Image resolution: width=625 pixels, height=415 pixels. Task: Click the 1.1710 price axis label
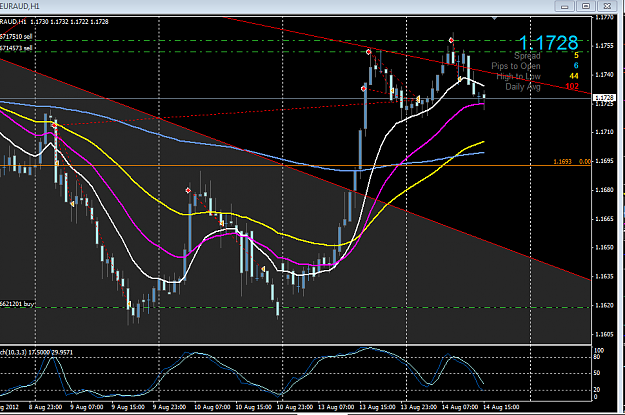(604, 132)
